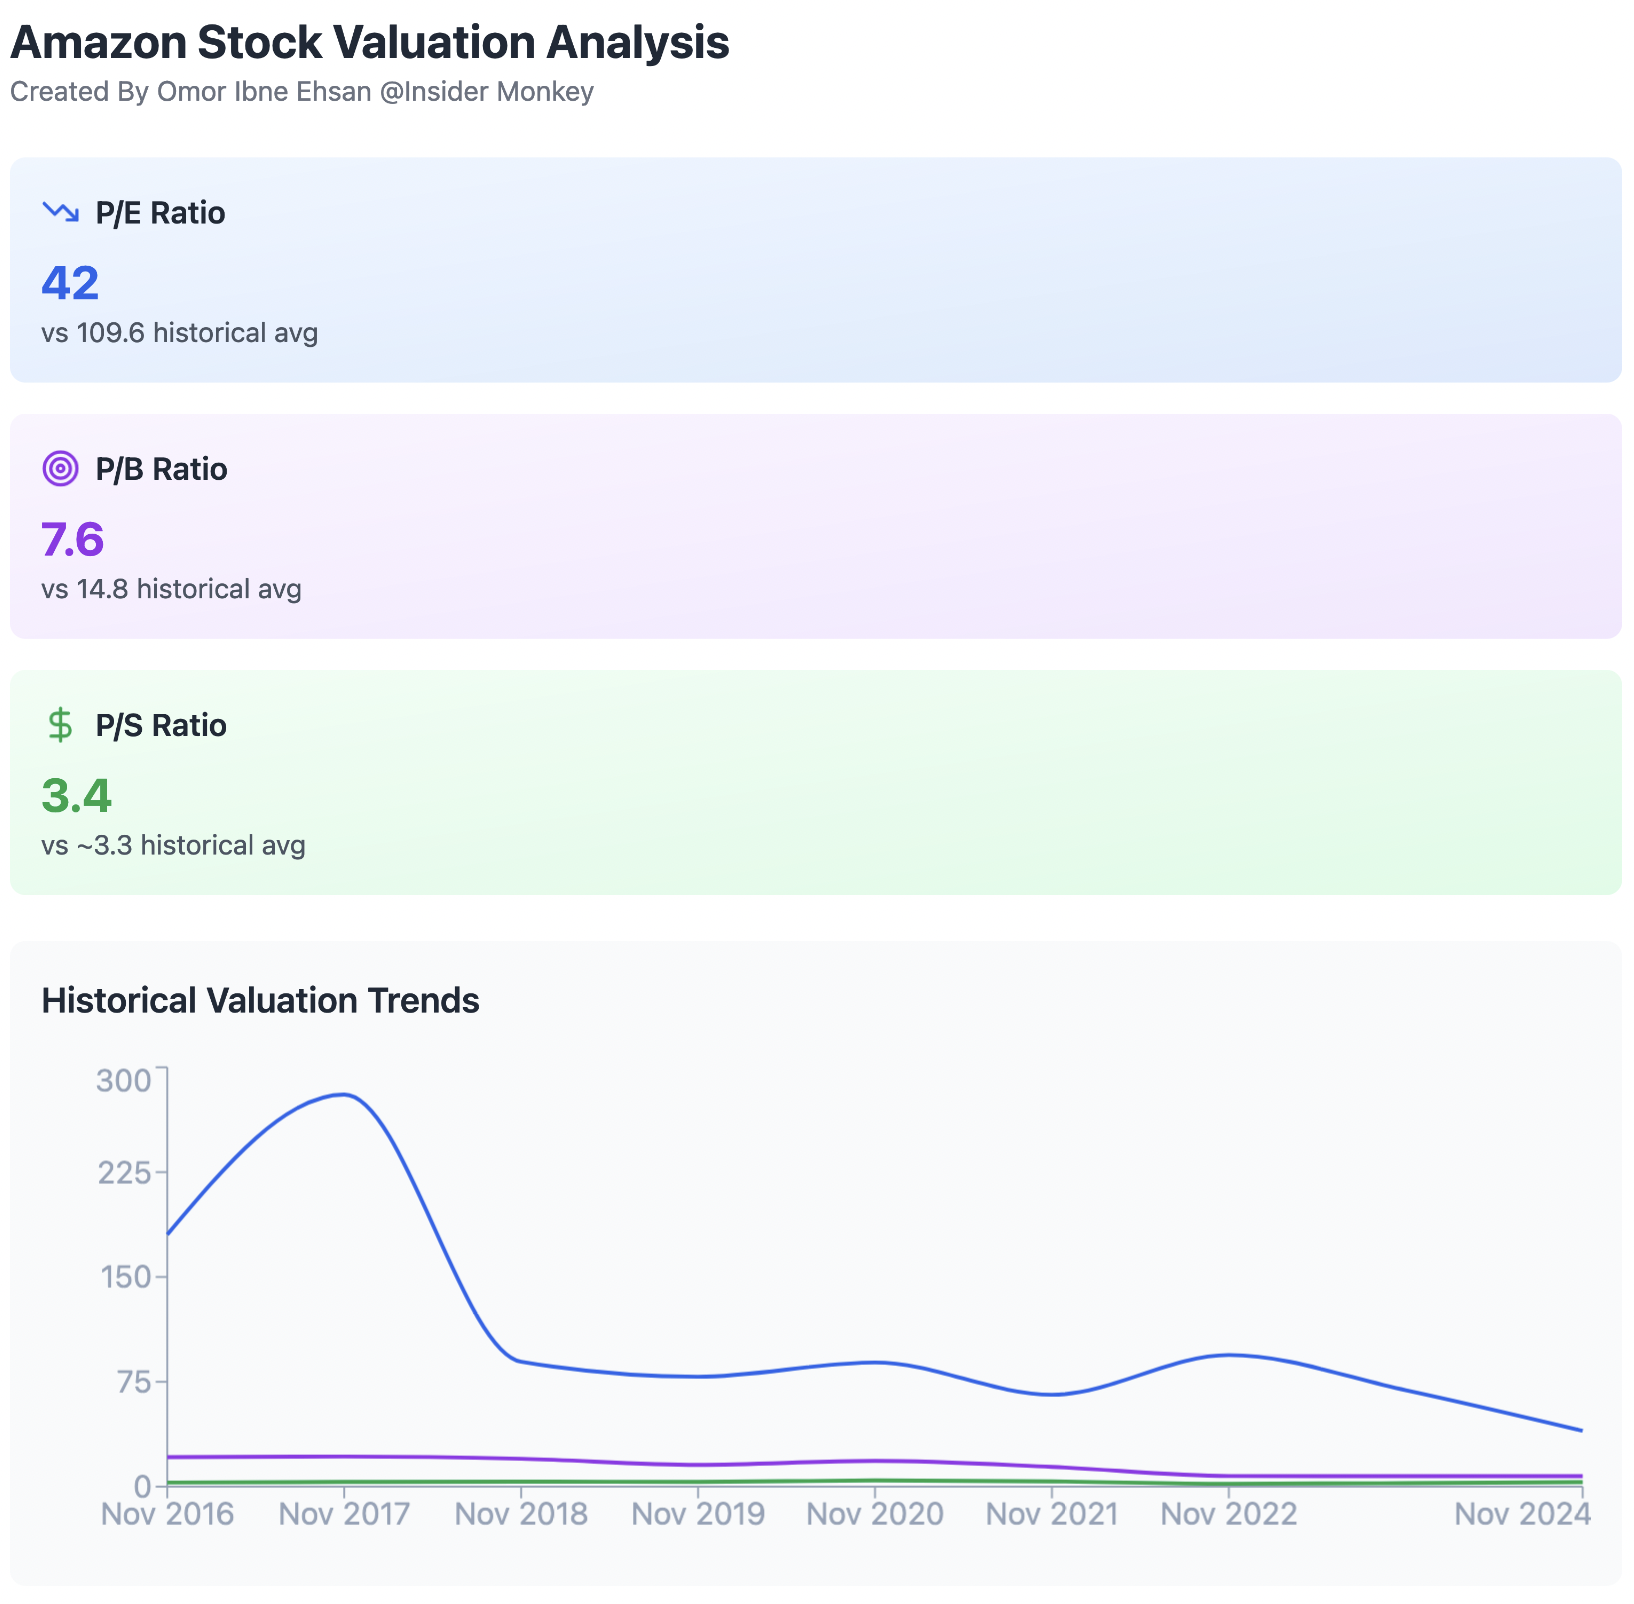Click the Nov 2024 x-axis label
This screenshot has height=1604, width=1634.
1522,1514
